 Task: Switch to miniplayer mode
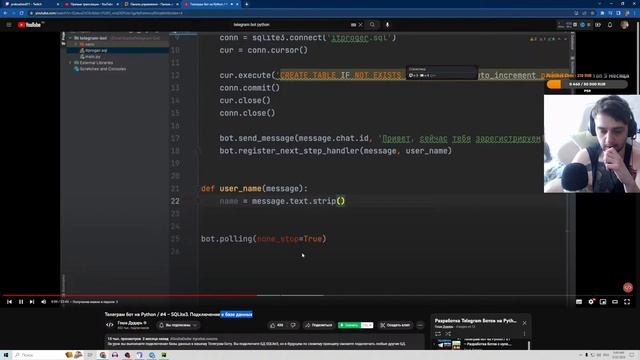click(x=603, y=302)
